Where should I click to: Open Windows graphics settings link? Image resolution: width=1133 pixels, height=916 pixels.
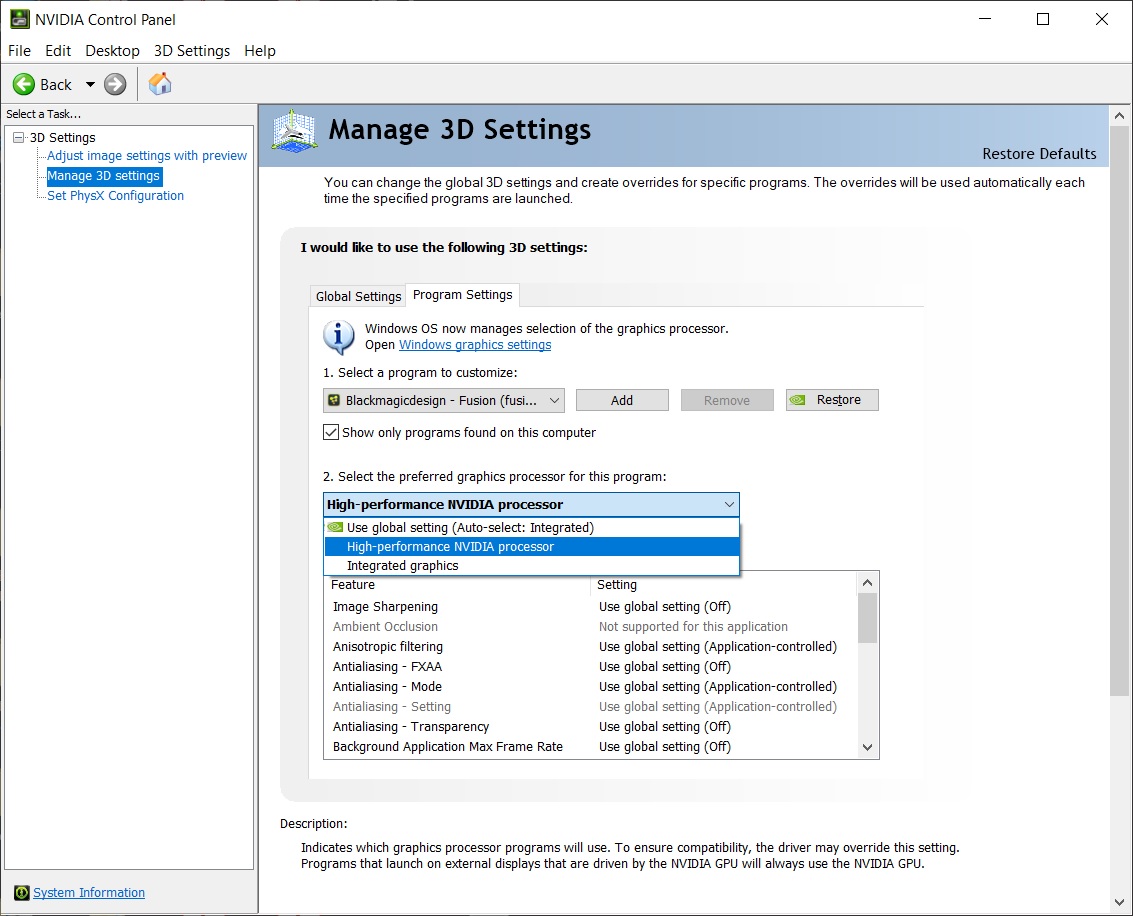[x=475, y=345]
